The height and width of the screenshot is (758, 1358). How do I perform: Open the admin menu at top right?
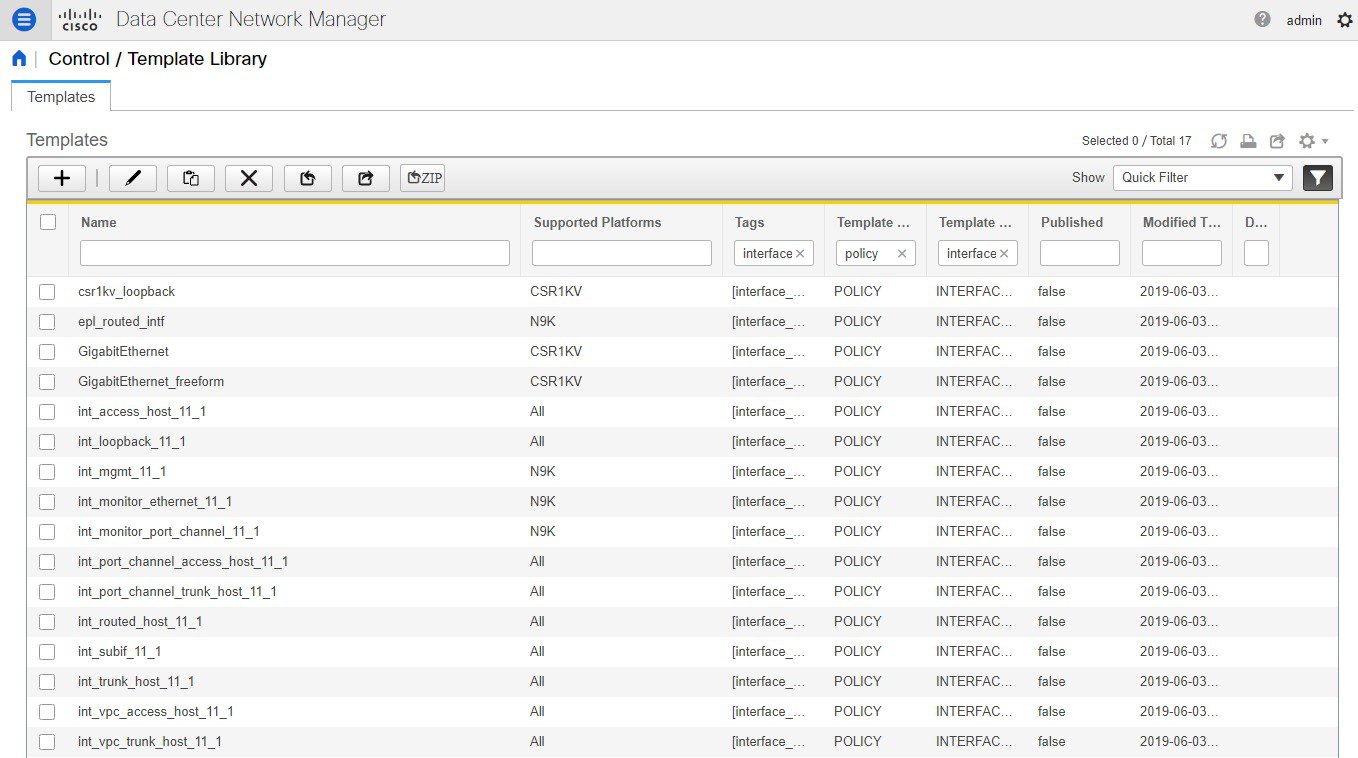1304,19
